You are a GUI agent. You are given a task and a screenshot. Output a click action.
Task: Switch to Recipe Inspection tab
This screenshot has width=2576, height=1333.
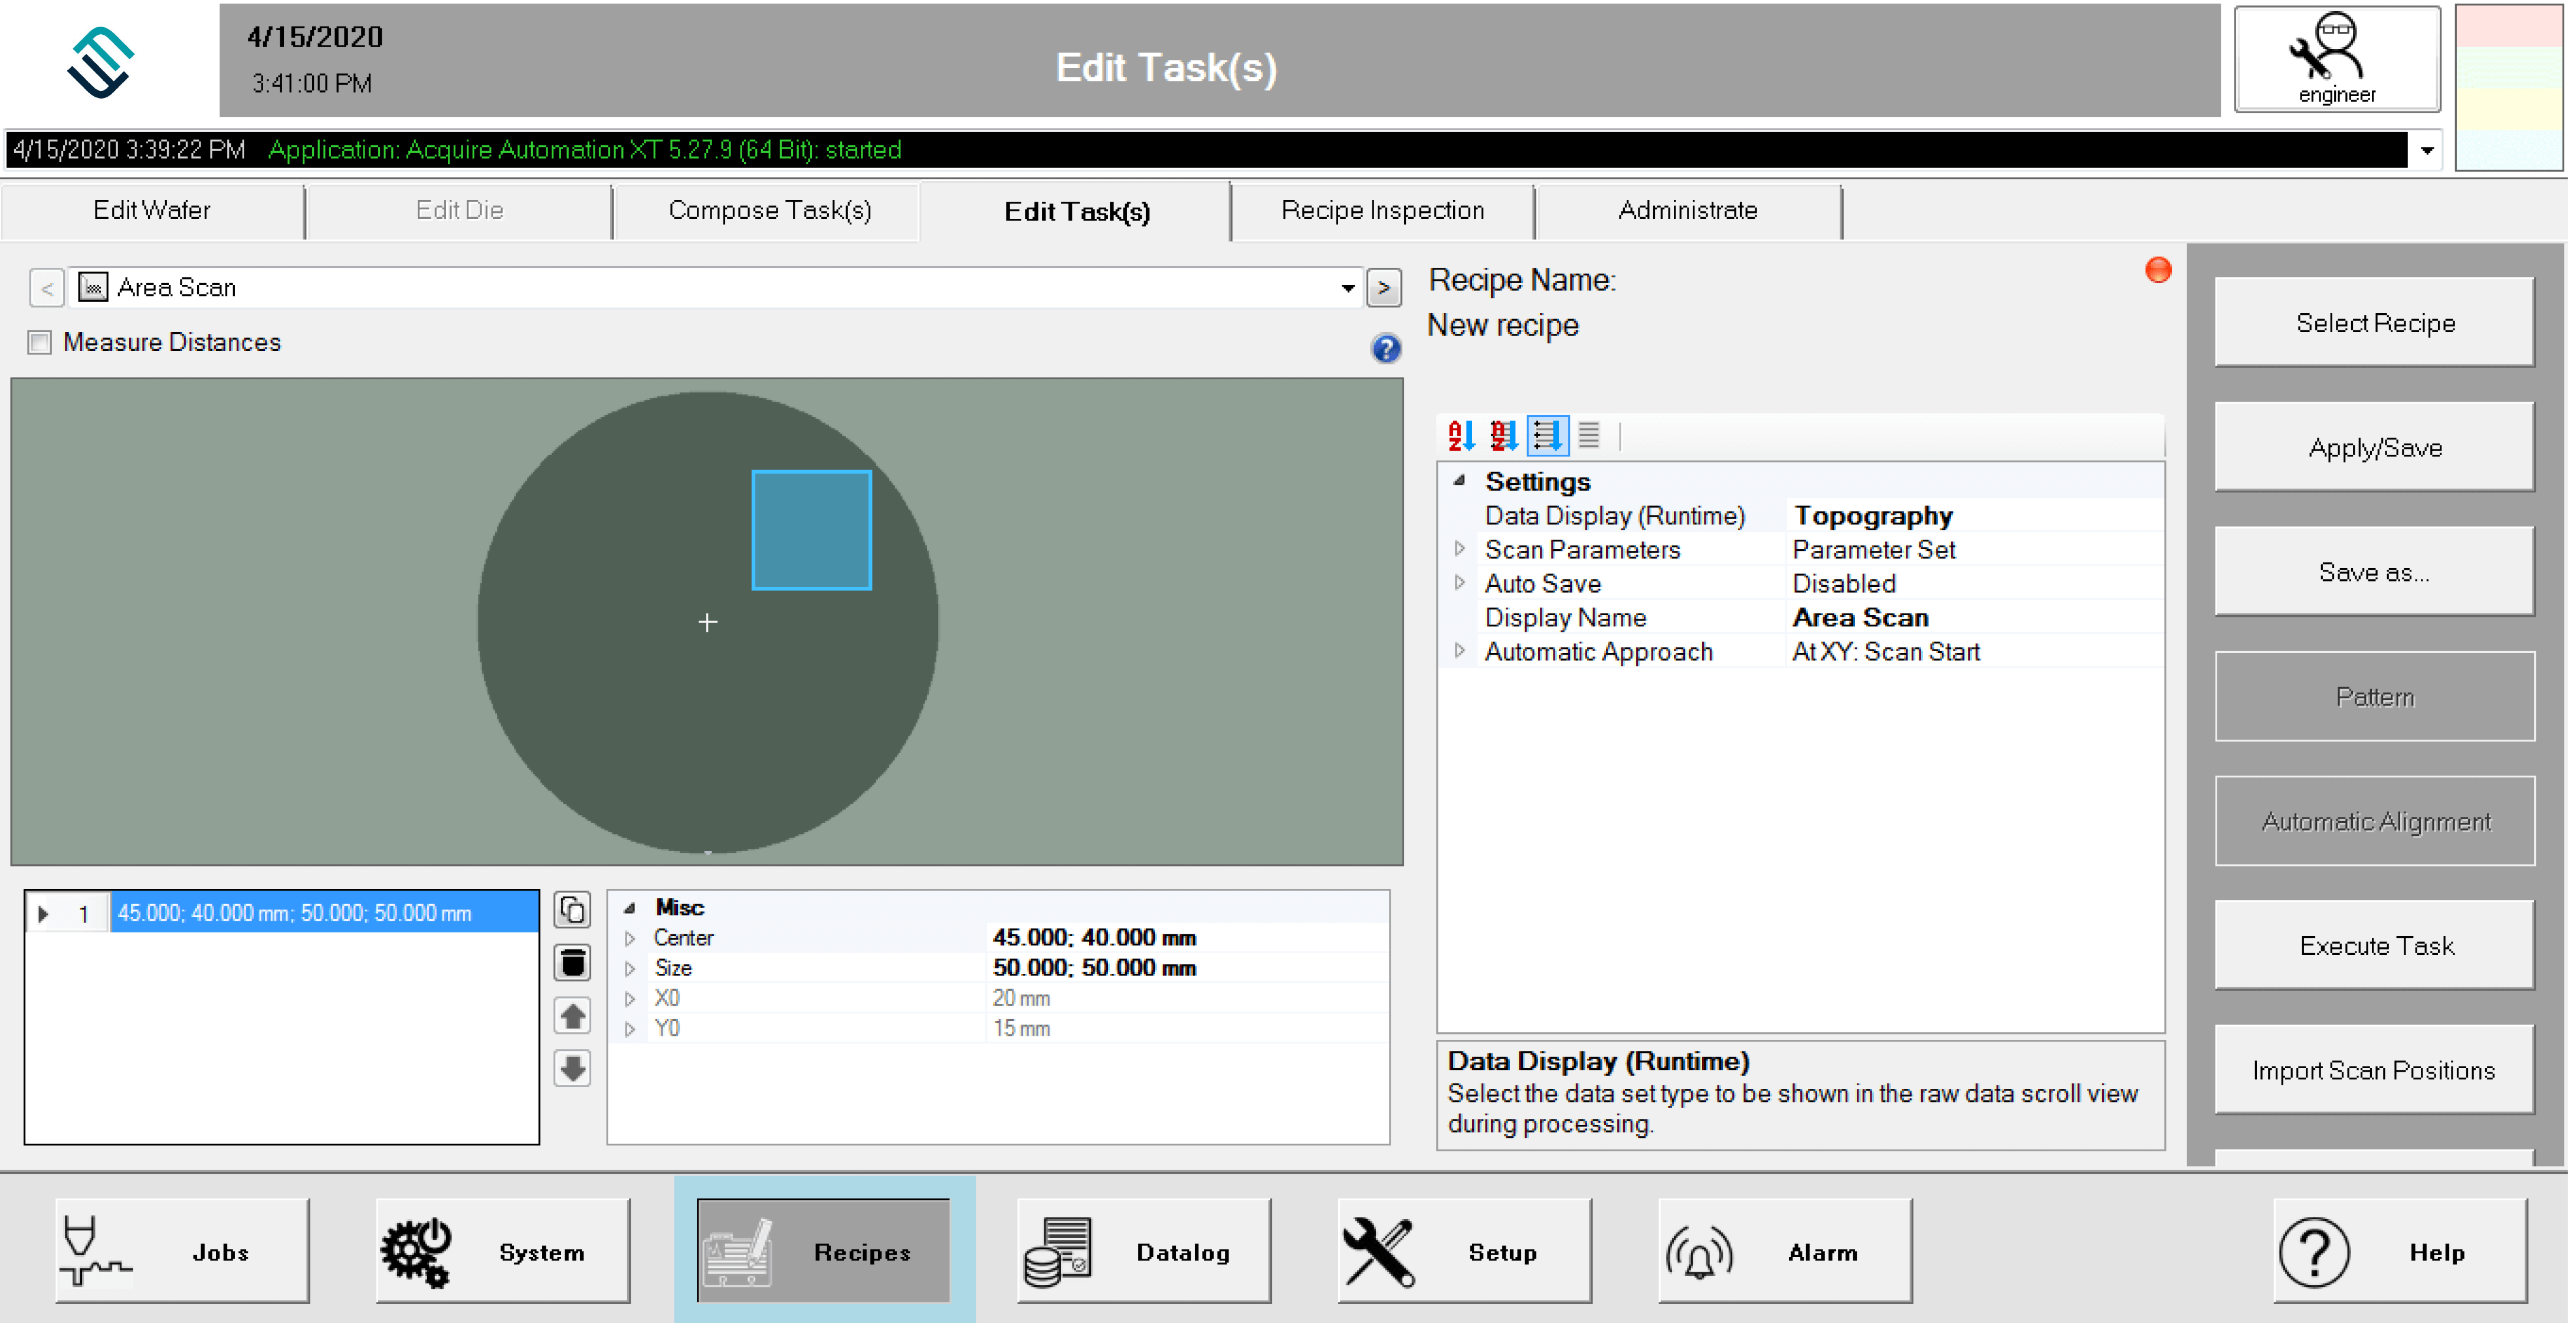(x=1383, y=211)
